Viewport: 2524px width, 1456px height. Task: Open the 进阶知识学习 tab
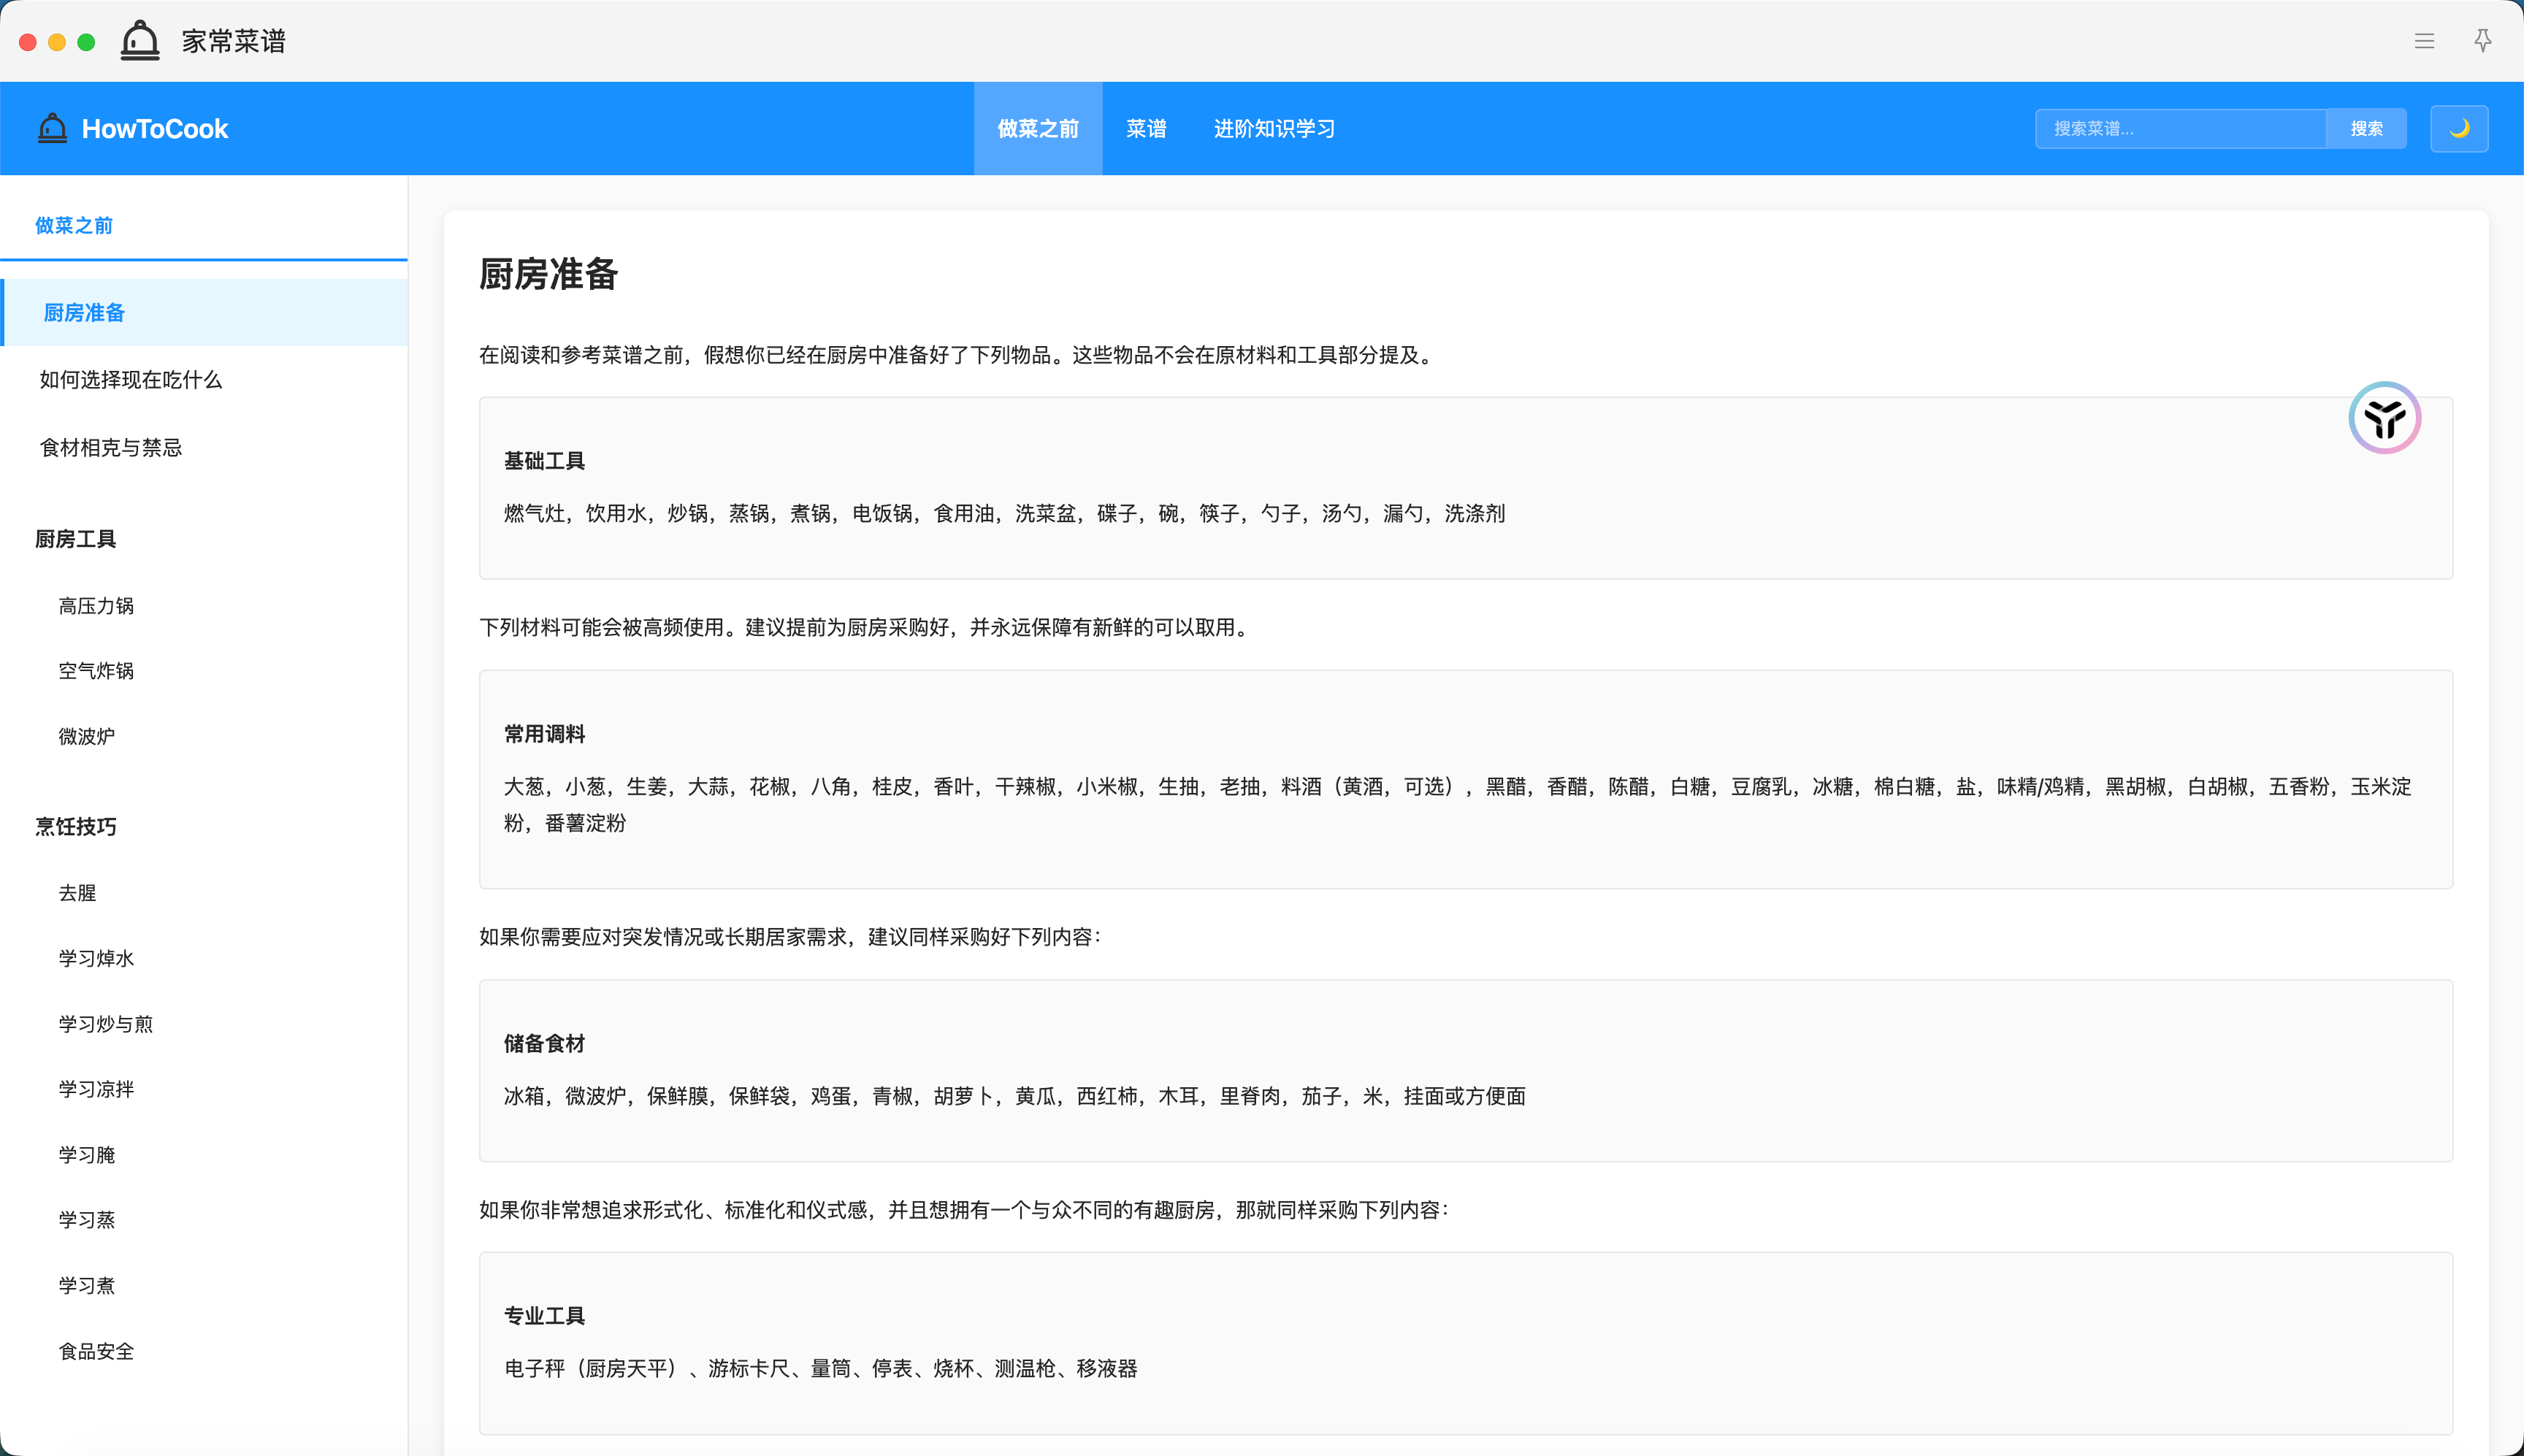(x=1274, y=128)
